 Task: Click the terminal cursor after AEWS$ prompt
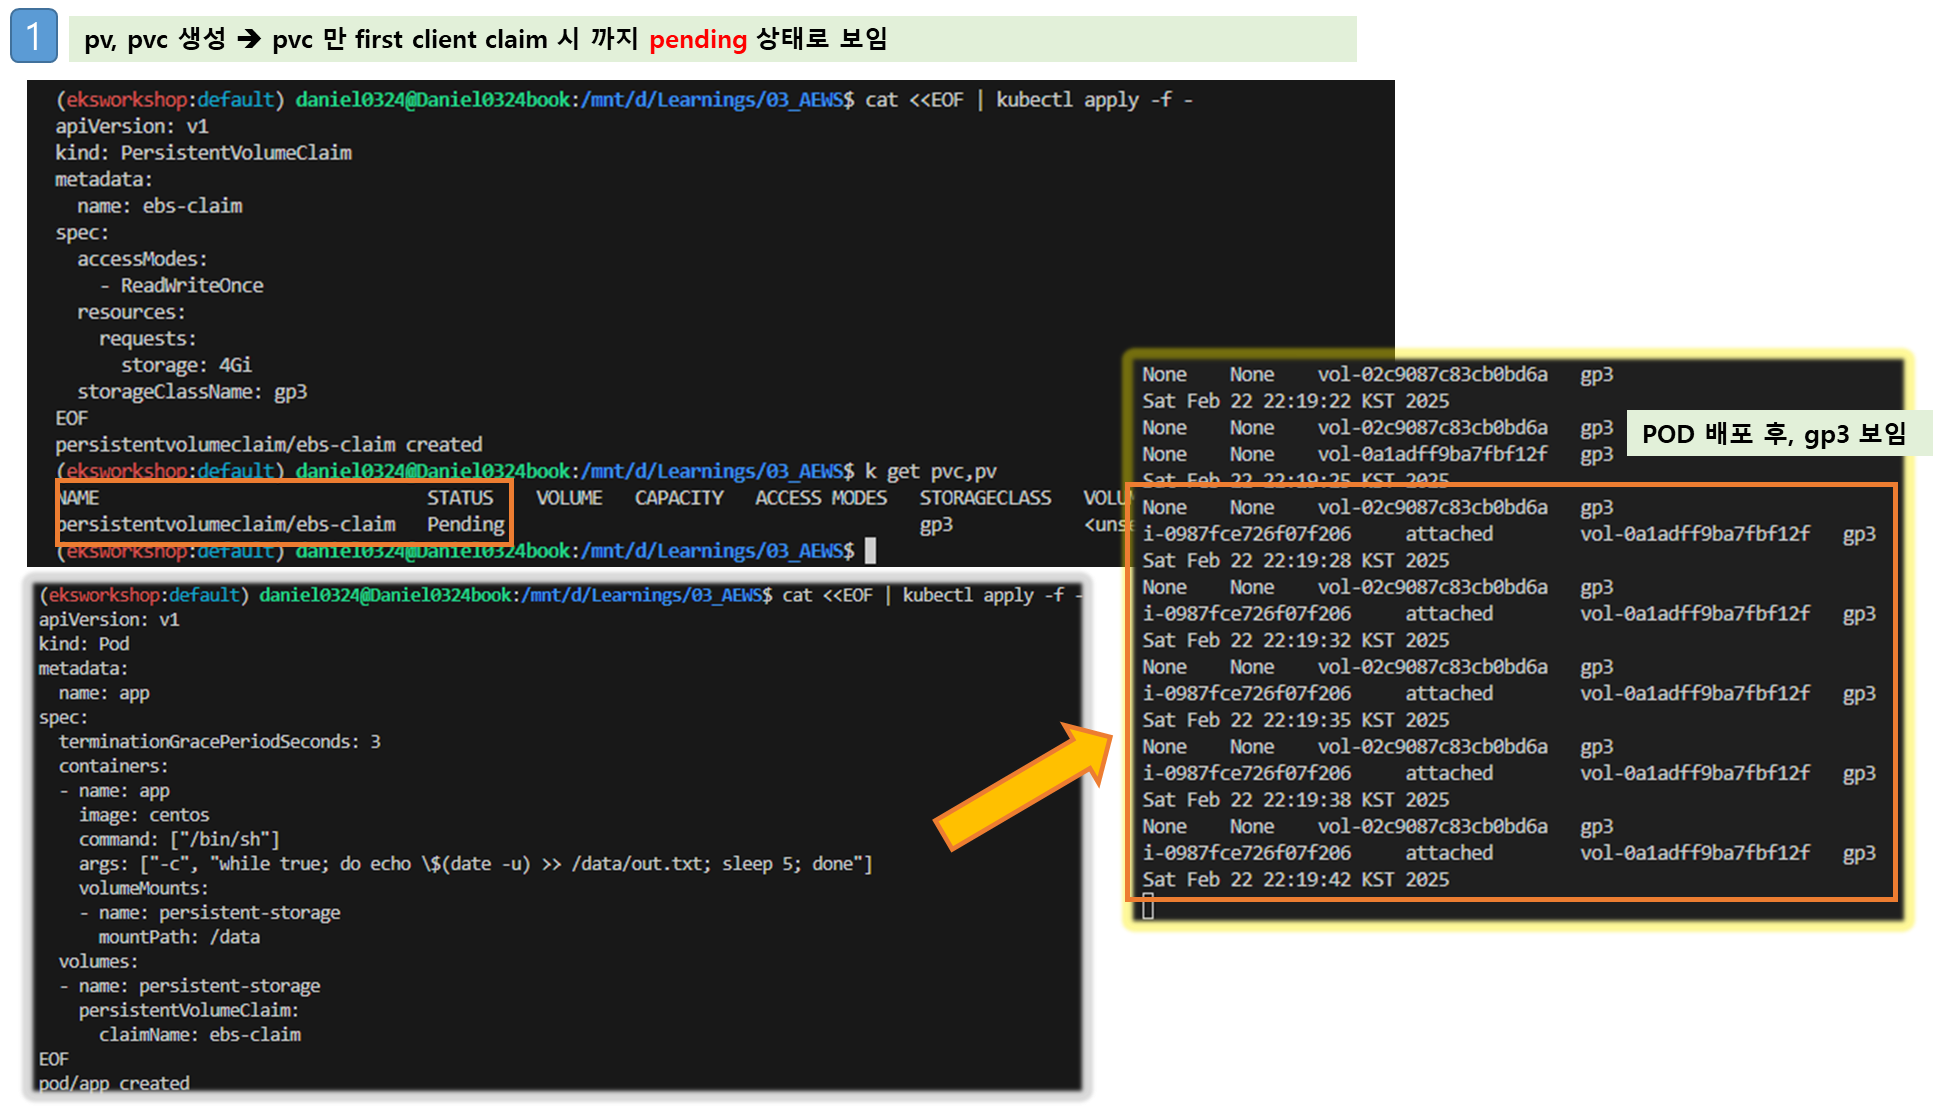[x=870, y=550]
